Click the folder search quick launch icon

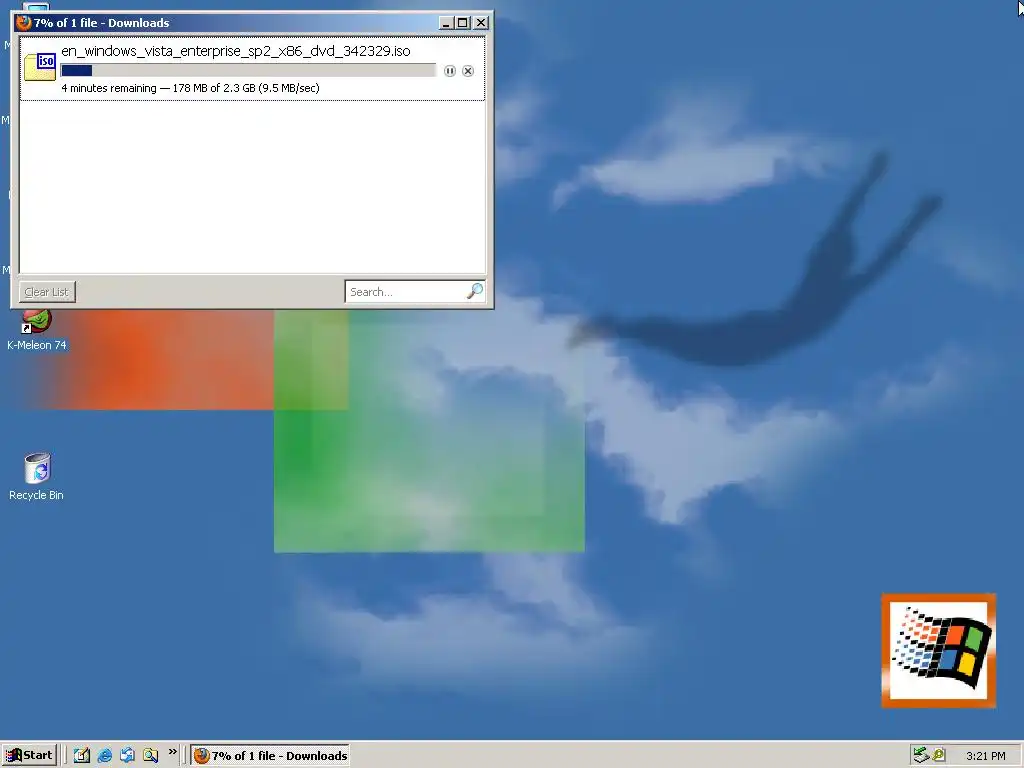pyautogui.click(x=150, y=756)
